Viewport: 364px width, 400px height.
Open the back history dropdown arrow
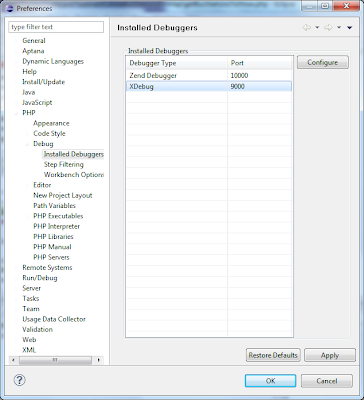click(x=317, y=28)
